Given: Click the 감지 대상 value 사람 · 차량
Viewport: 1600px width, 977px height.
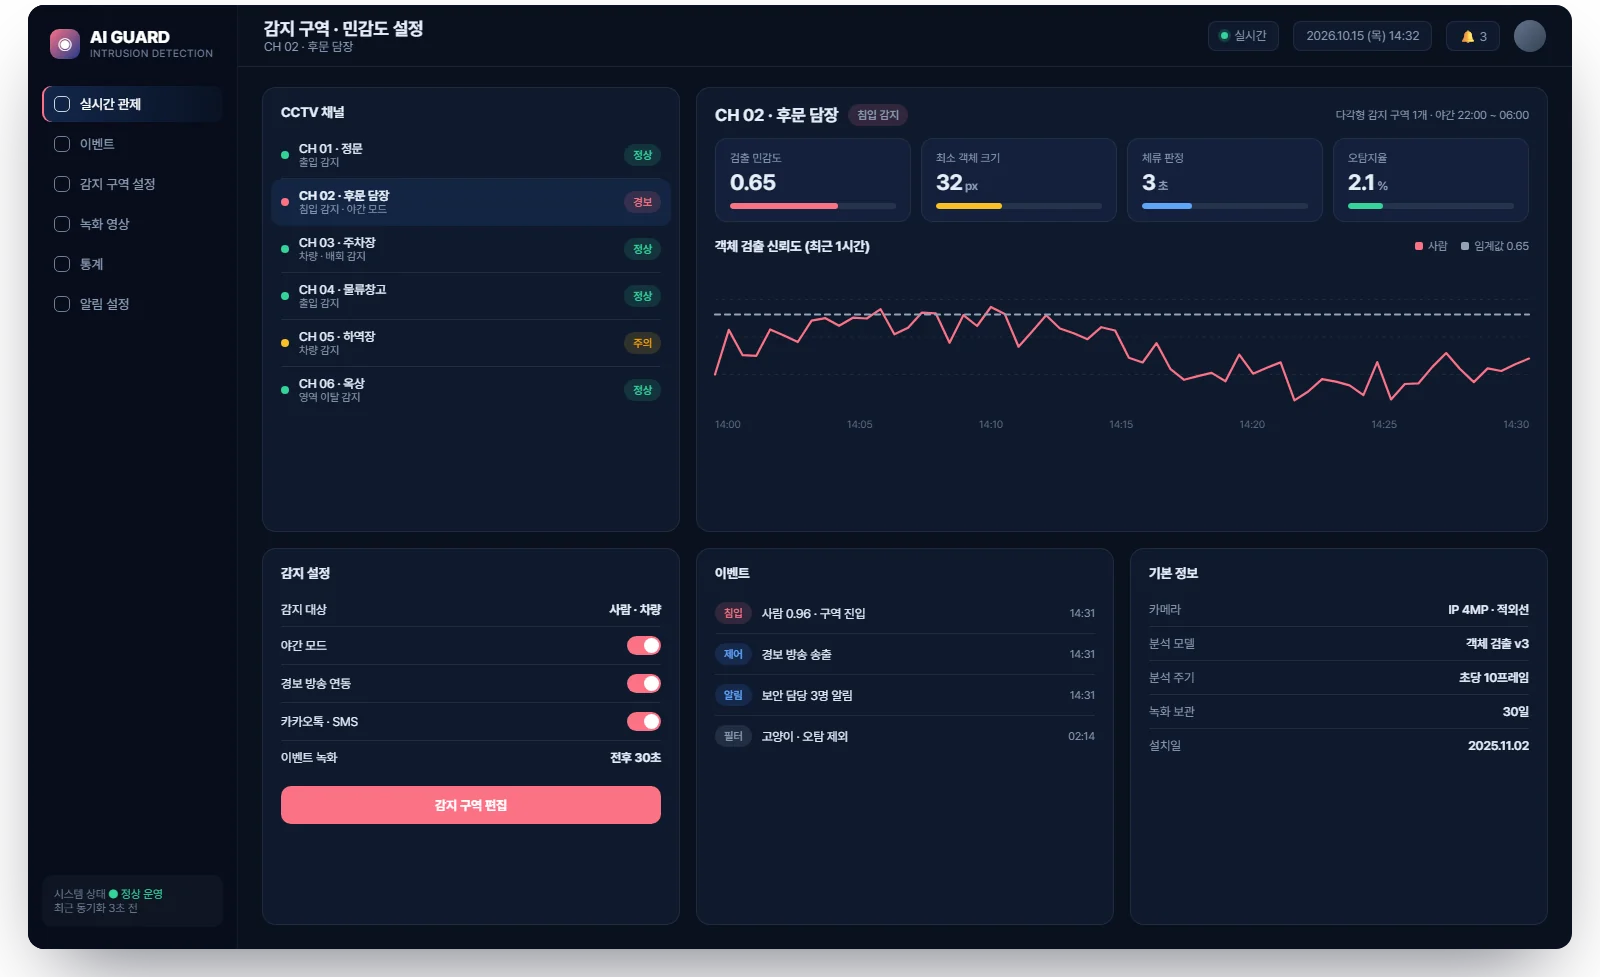Looking at the screenshot, I should coord(635,610).
